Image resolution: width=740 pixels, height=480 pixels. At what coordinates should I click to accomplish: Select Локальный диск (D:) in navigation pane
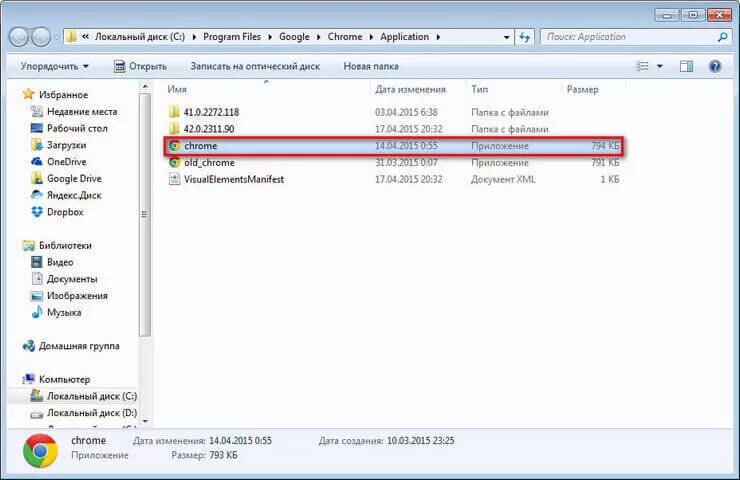[92, 413]
